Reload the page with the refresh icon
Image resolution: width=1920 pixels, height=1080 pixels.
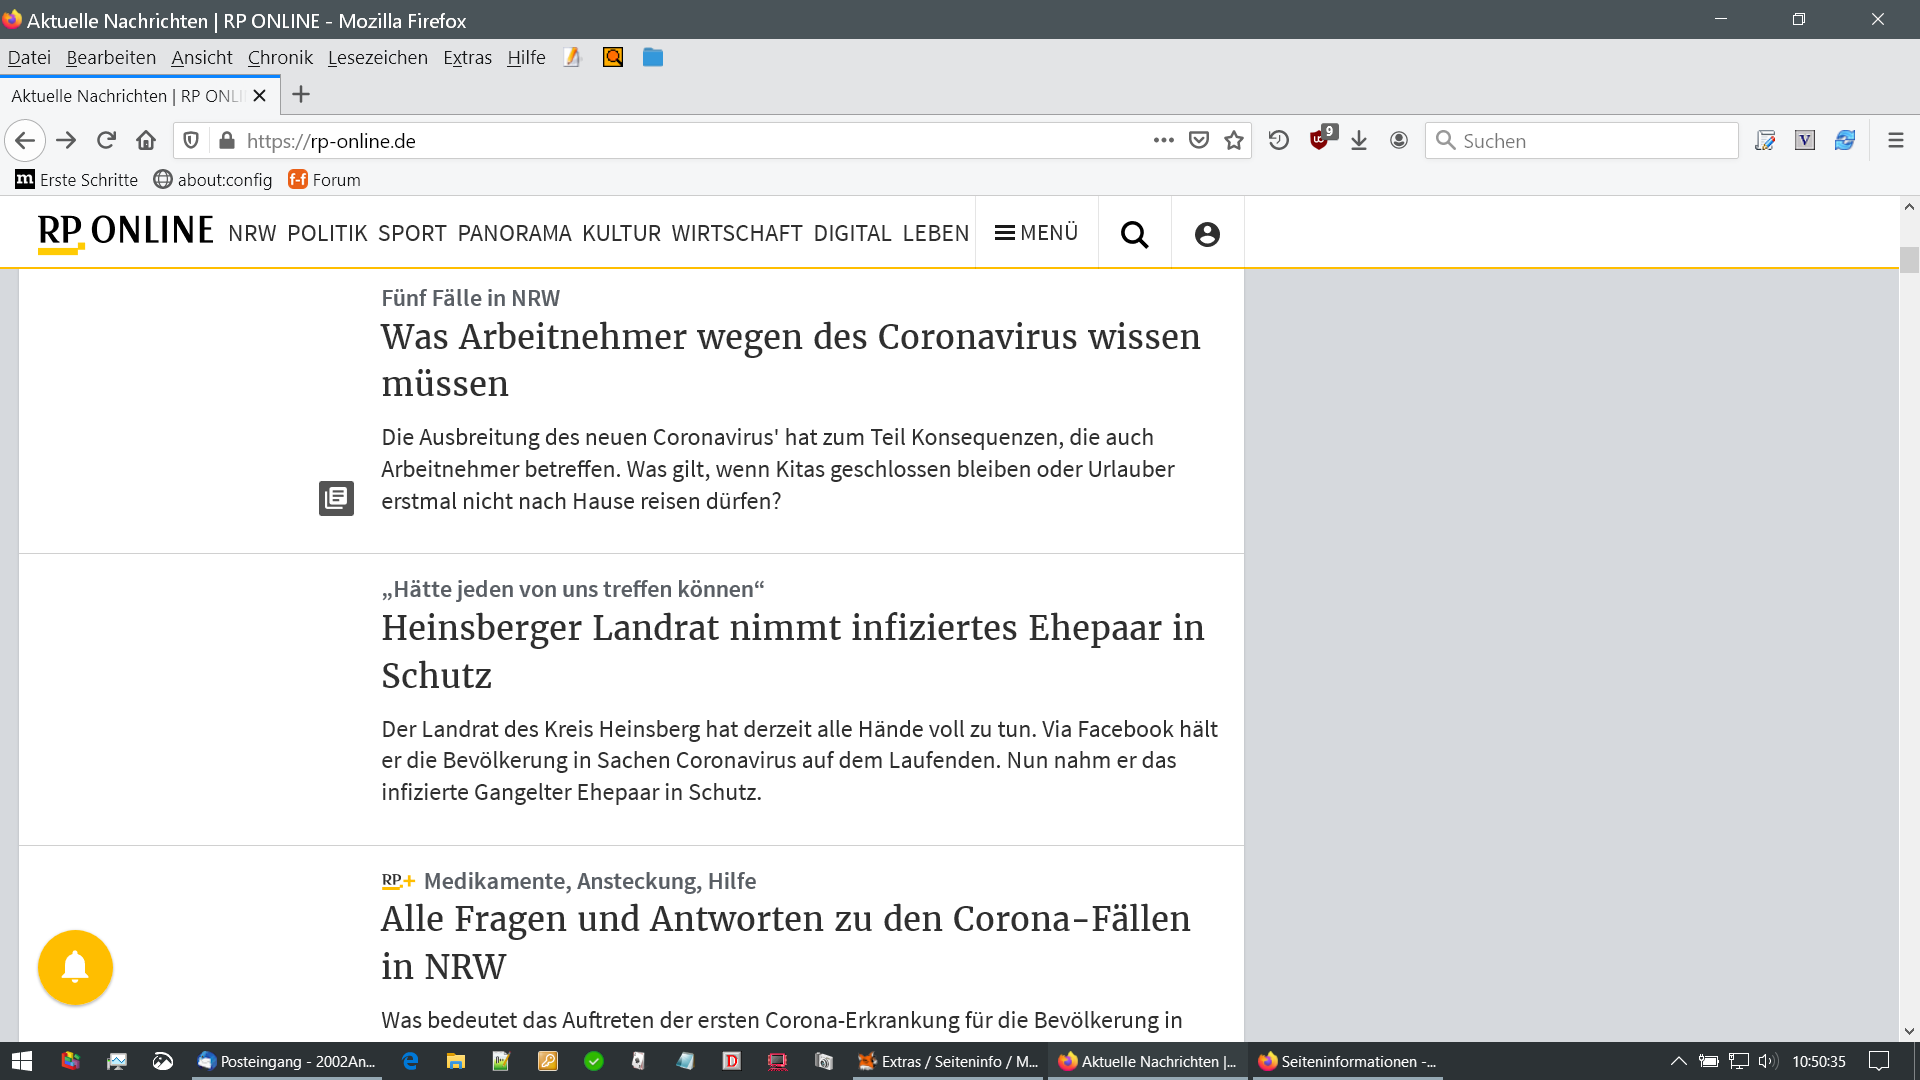[x=107, y=141]
